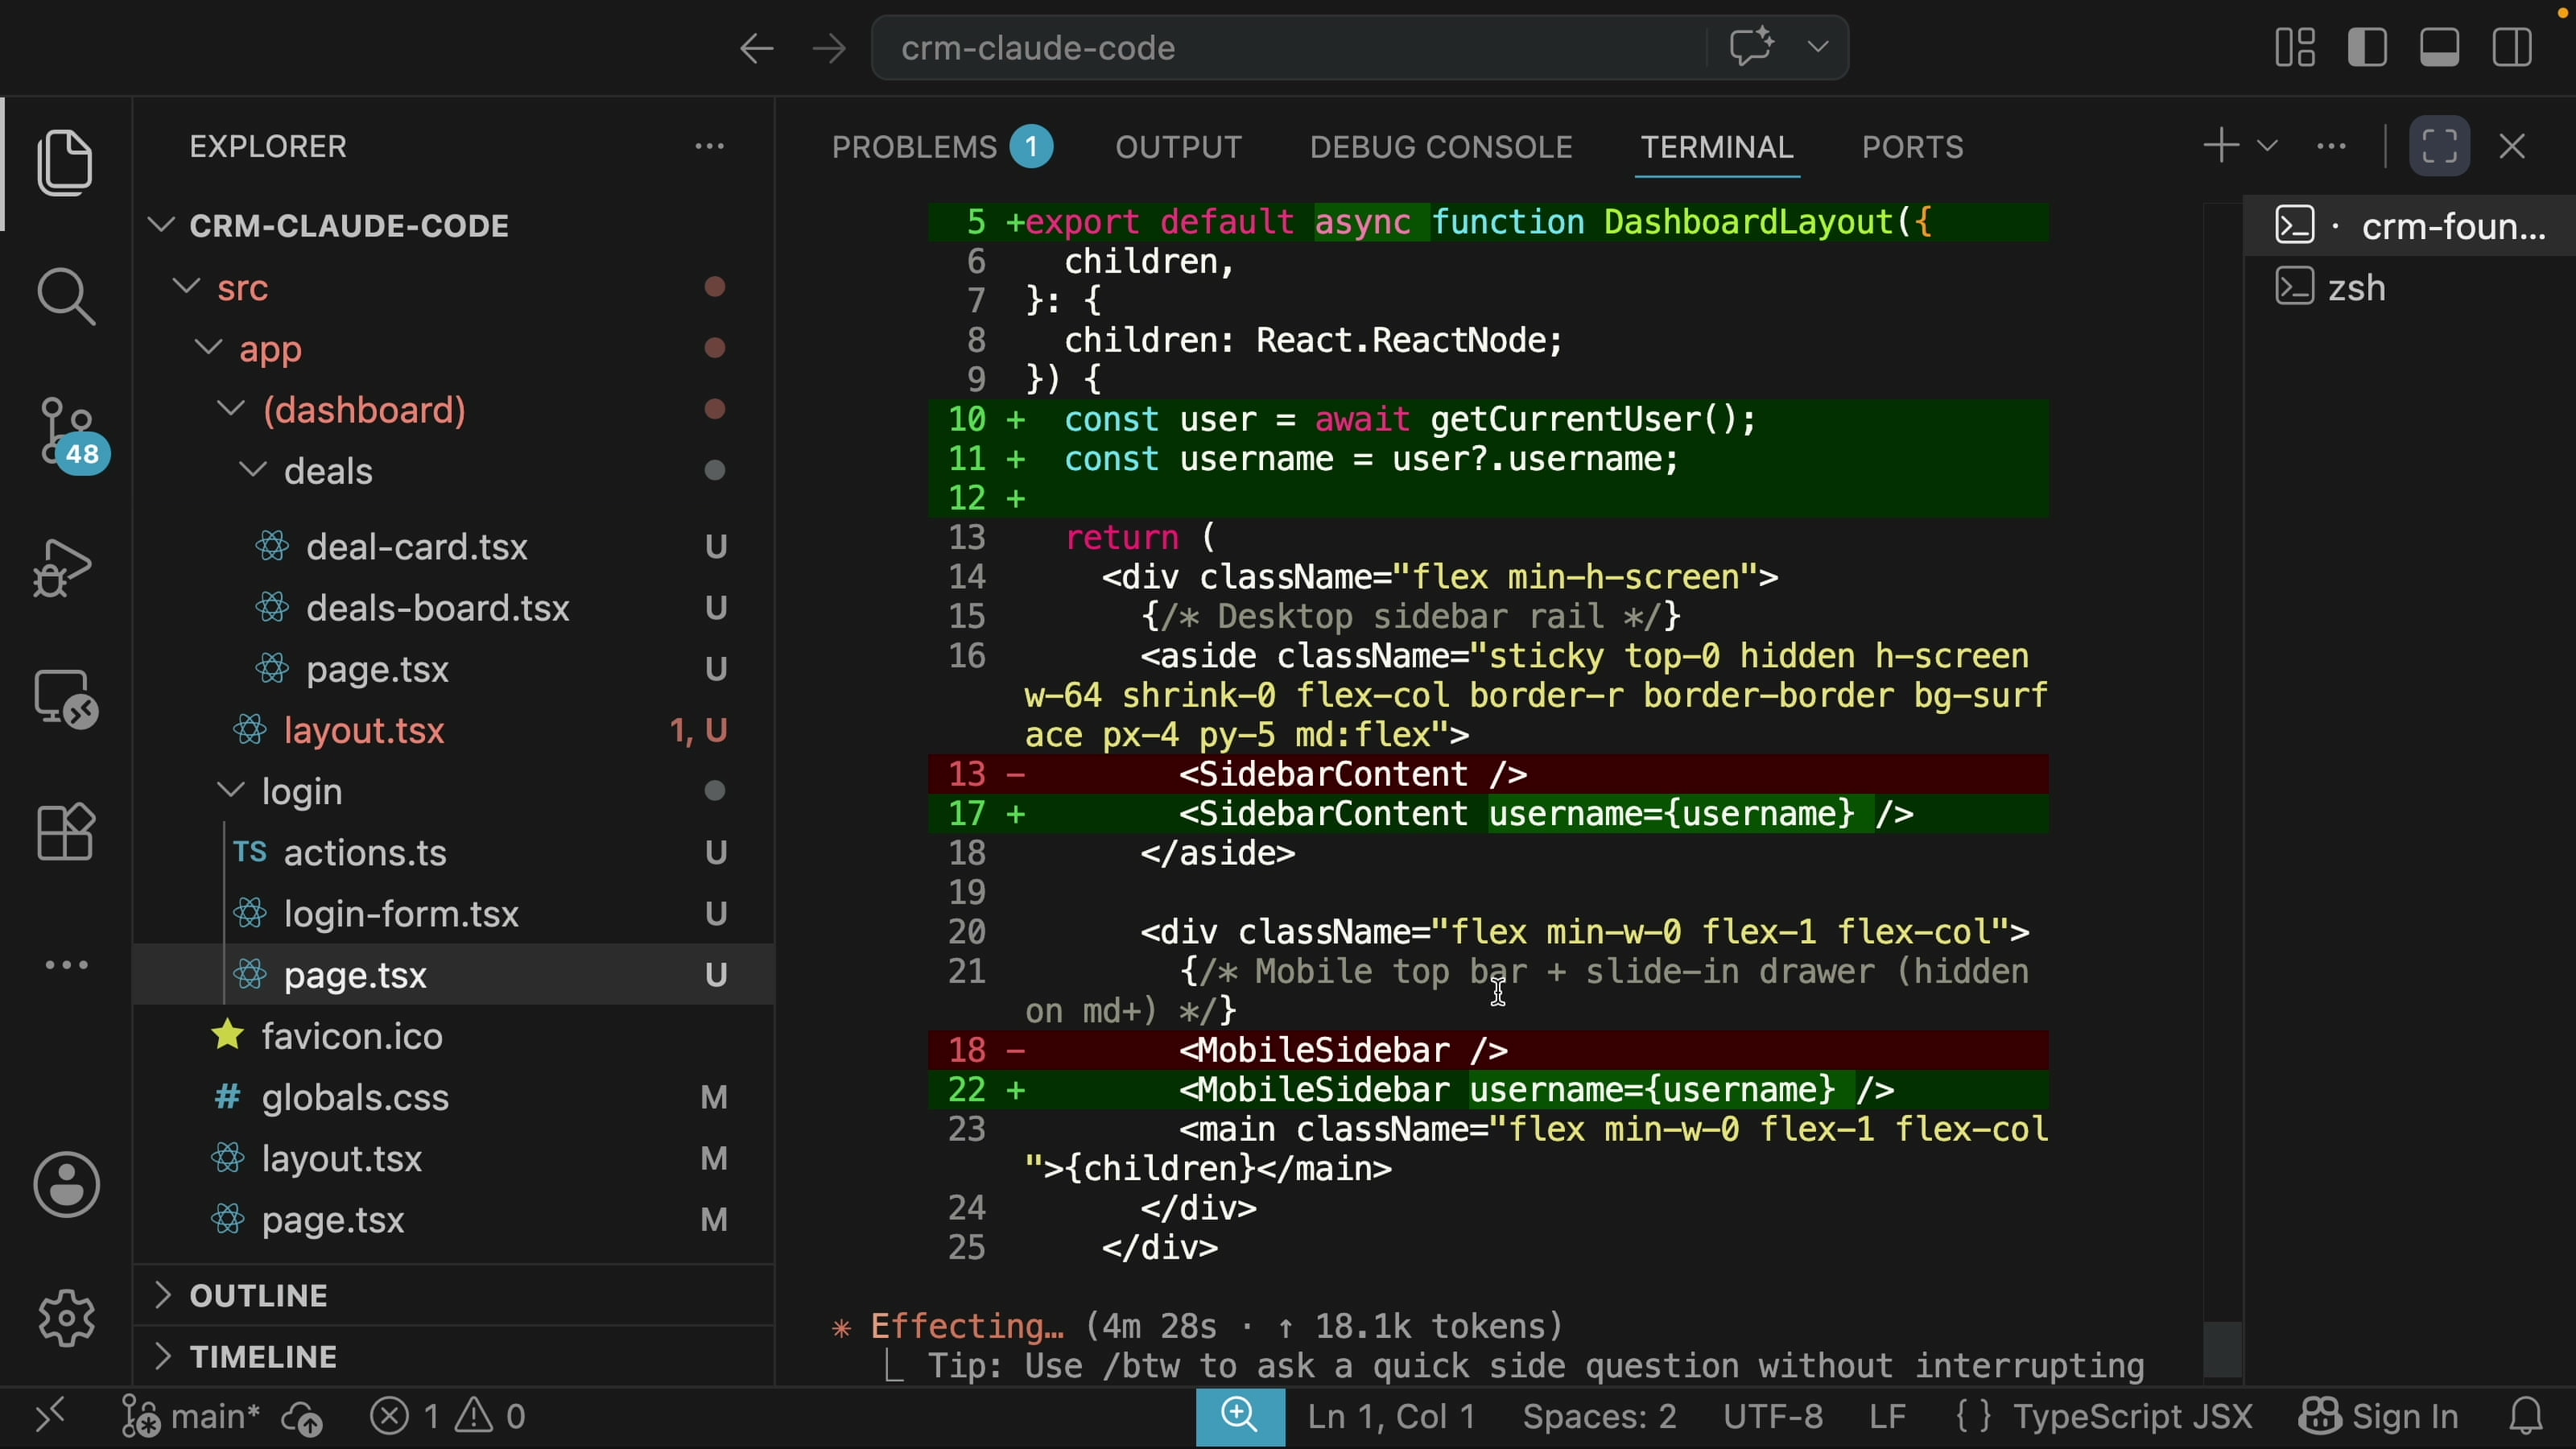The width and height of the screenshot is (2576, 1449).
Task: Click Ln 1, Col 1 cursor position
Action: tap(1391, 1417)
